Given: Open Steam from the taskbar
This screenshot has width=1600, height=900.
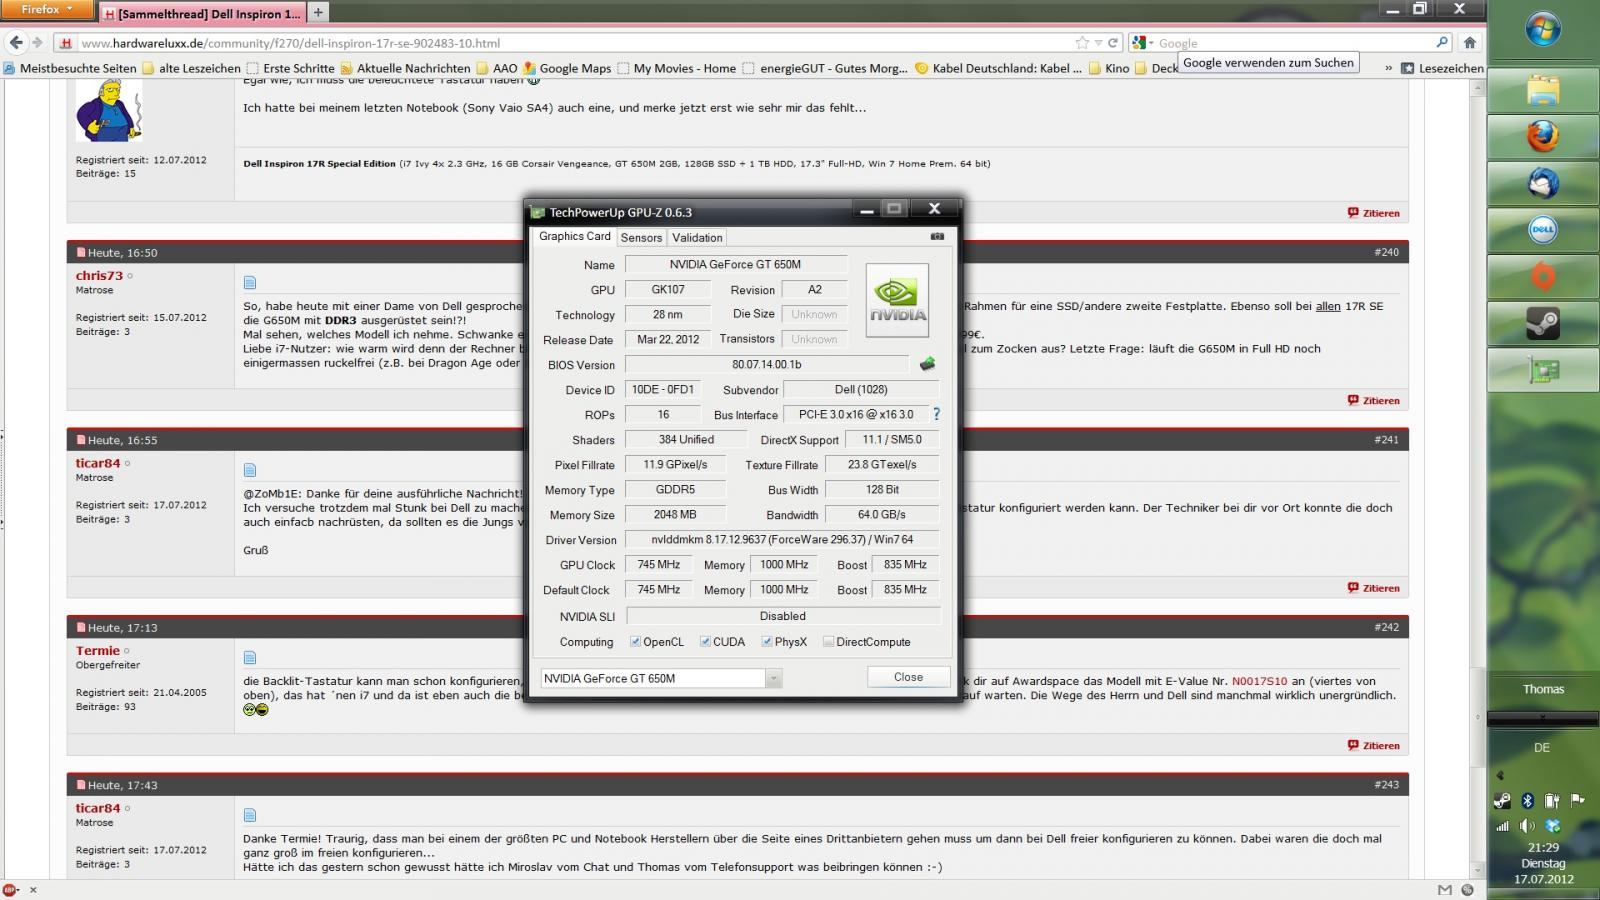Looking at the screenshot, I should (1543, 323).
